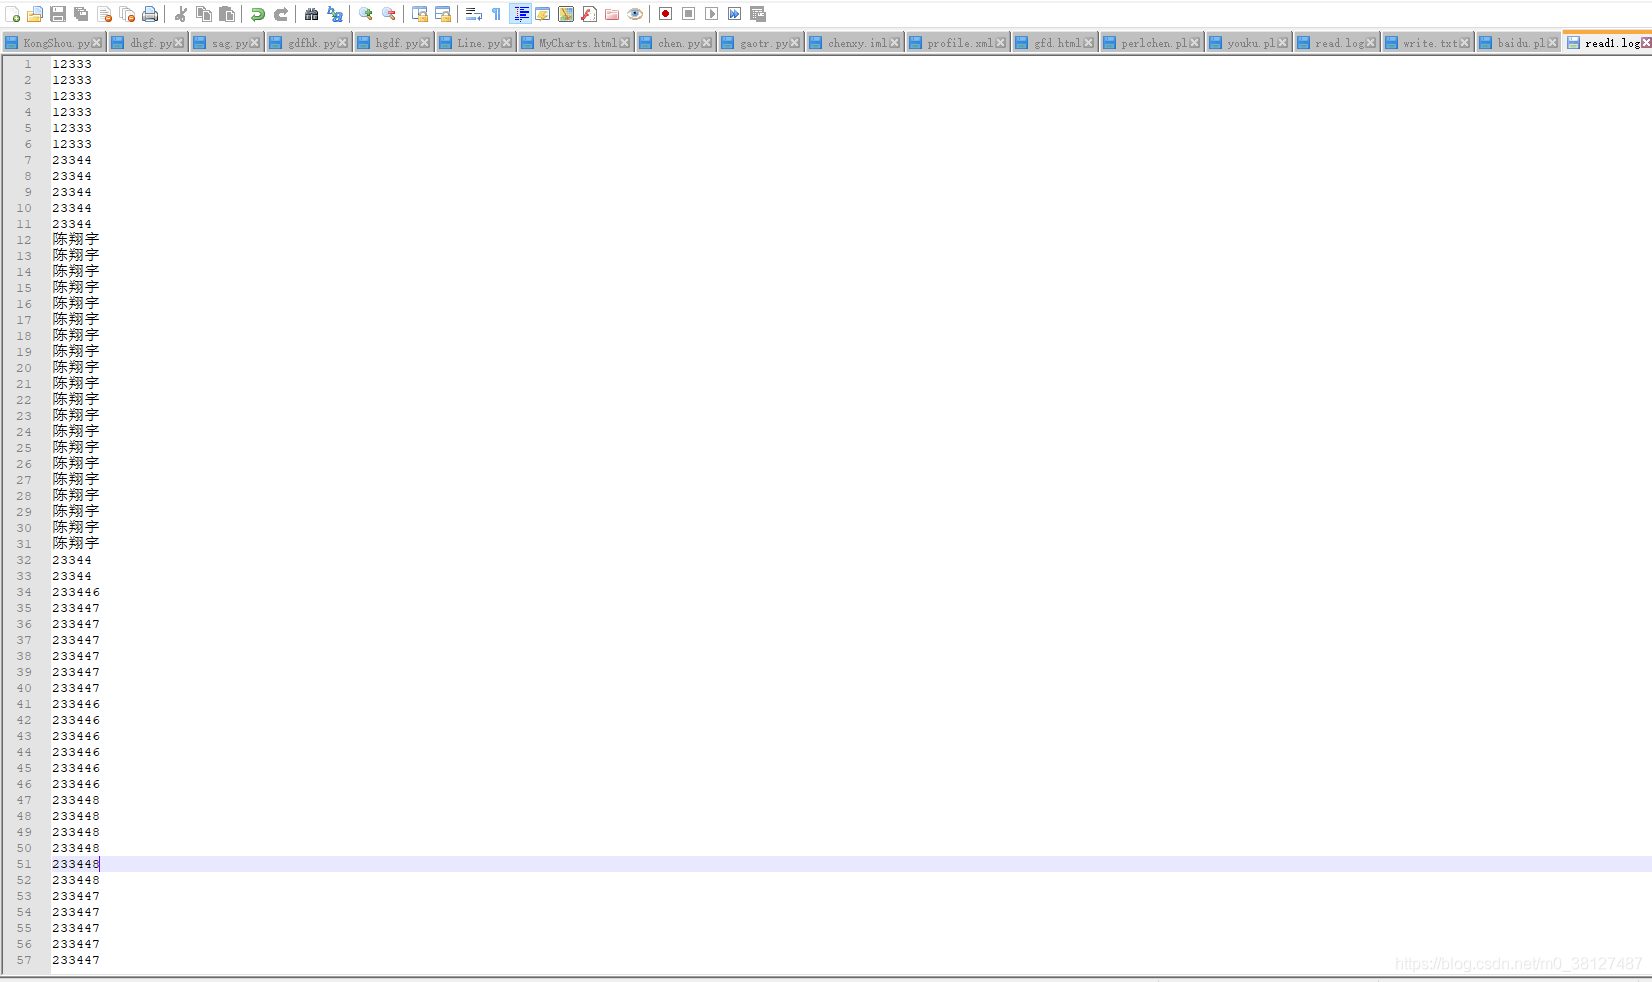Switch to the youku.pl tab

click(x=1249, y=43)
